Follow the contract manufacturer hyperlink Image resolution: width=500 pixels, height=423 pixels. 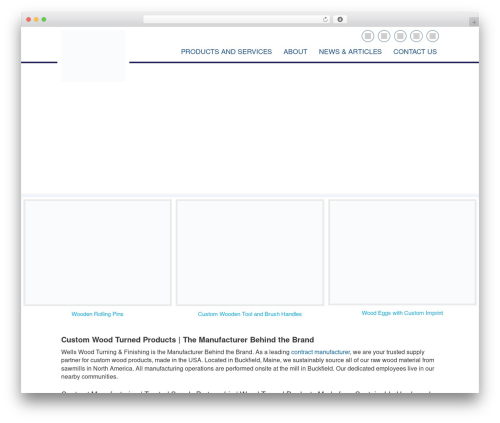[320, 352]
